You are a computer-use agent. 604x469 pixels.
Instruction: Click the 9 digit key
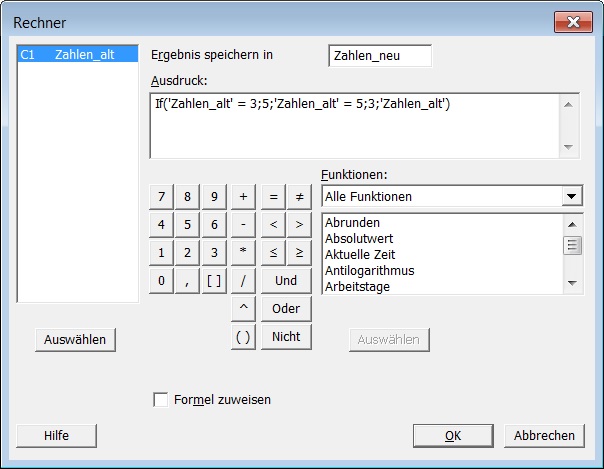pyautogui.click(x=214, y=197)
